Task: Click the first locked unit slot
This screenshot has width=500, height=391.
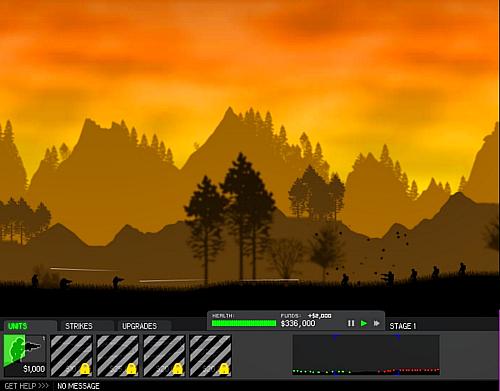Action: 71,356
